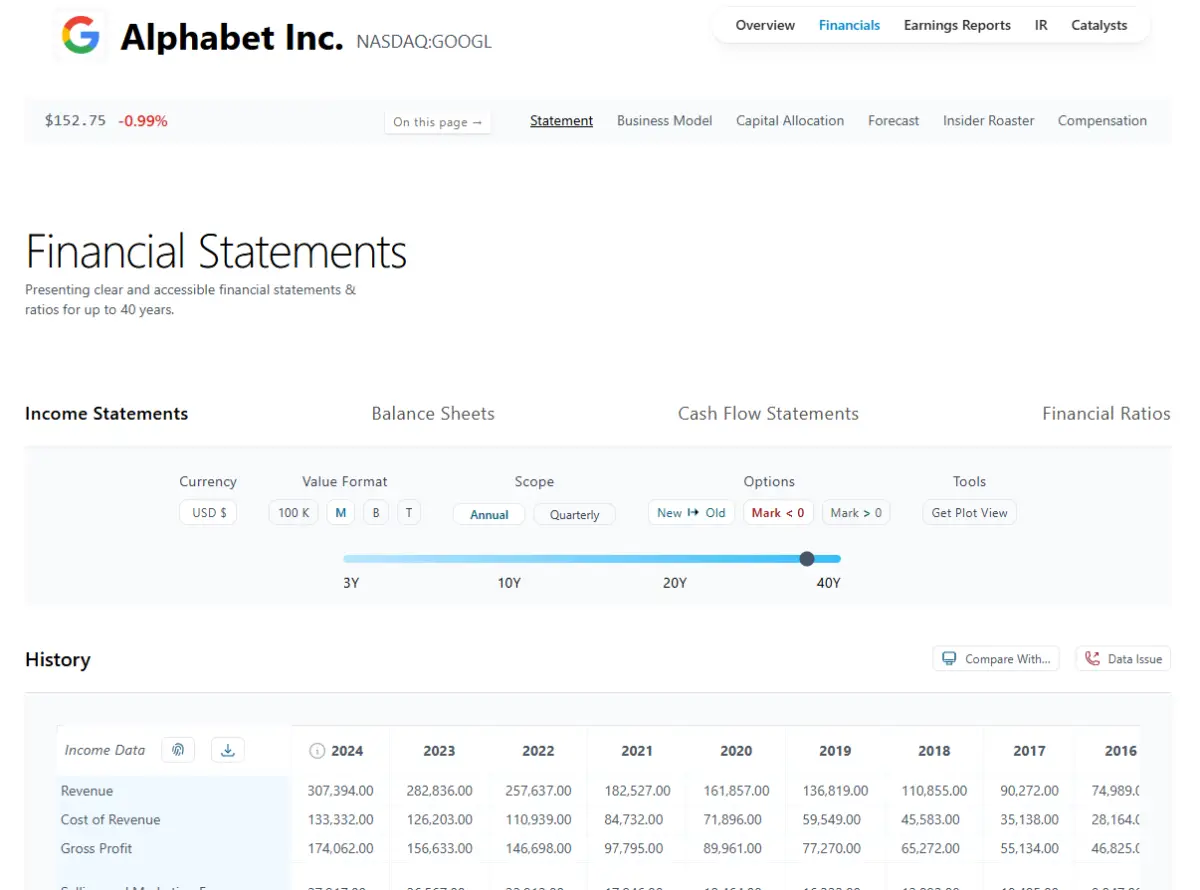Screen dimensions: 1200x890
Task: Report a problem via the Data Issue phone icon
Action: 1091,659
